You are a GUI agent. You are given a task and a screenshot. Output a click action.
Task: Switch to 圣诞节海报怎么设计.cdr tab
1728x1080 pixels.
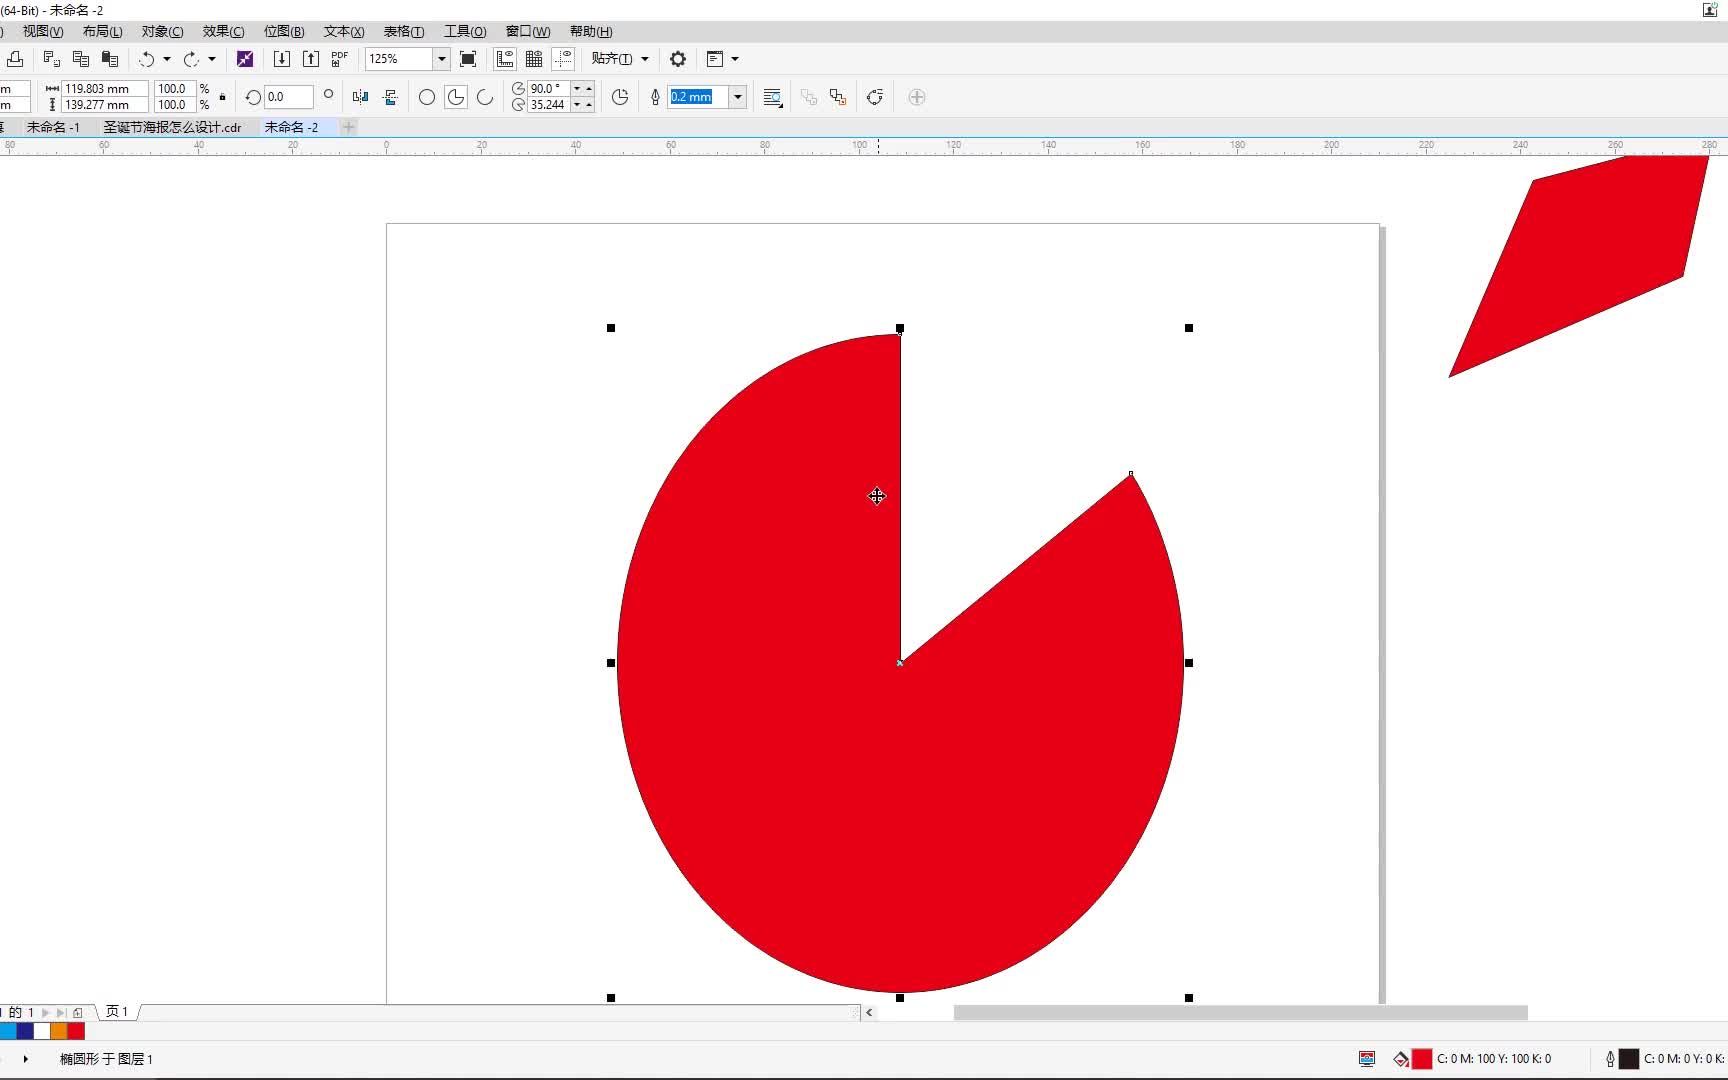point(172,127)
